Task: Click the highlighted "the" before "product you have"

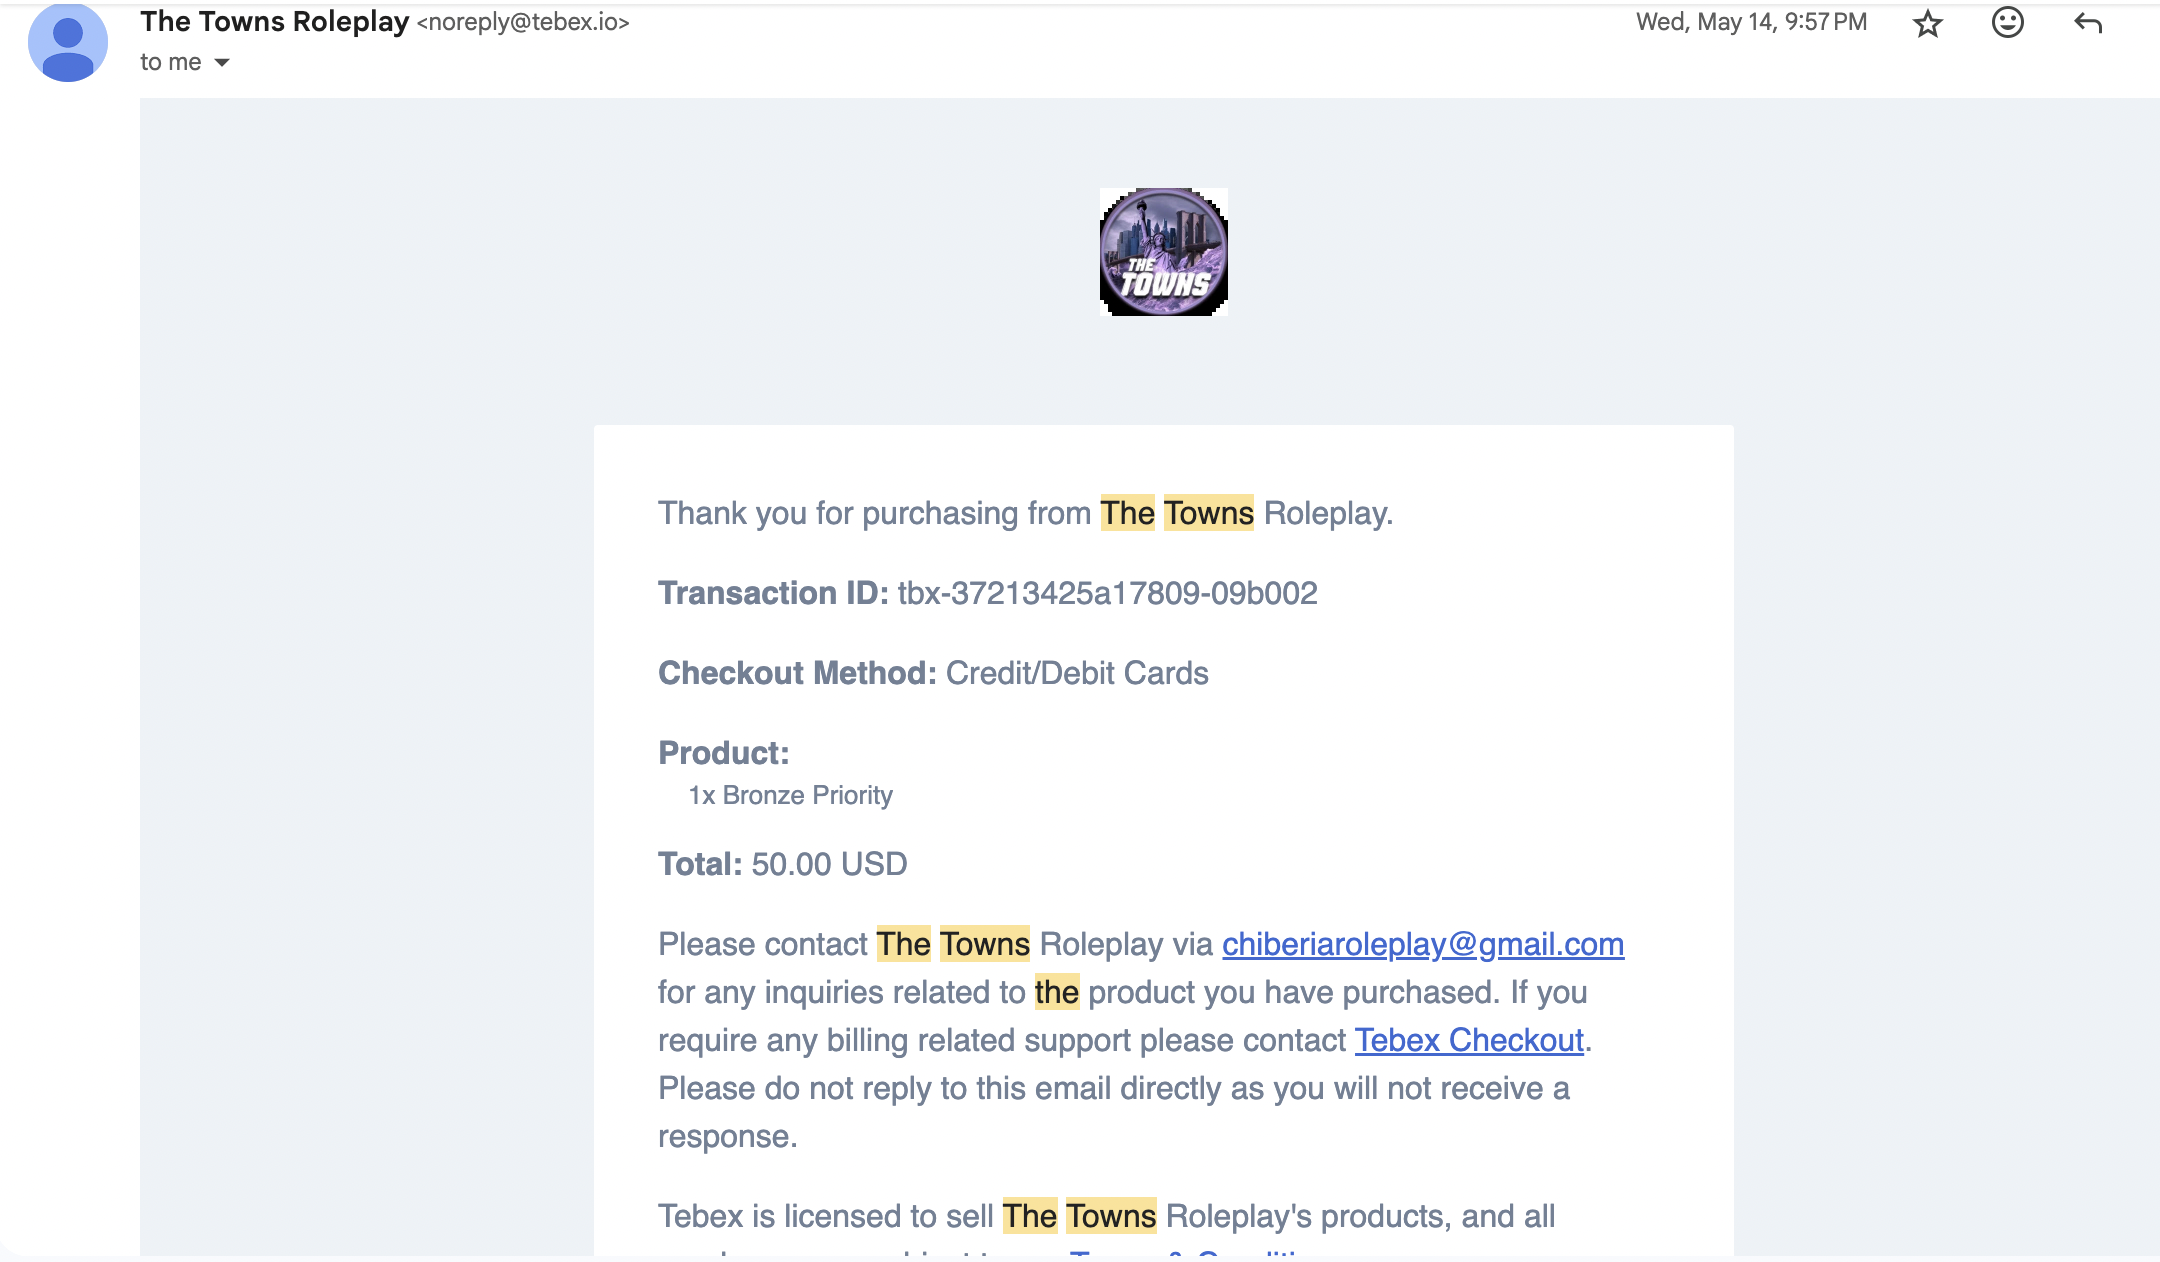Action: (1057, 992)
